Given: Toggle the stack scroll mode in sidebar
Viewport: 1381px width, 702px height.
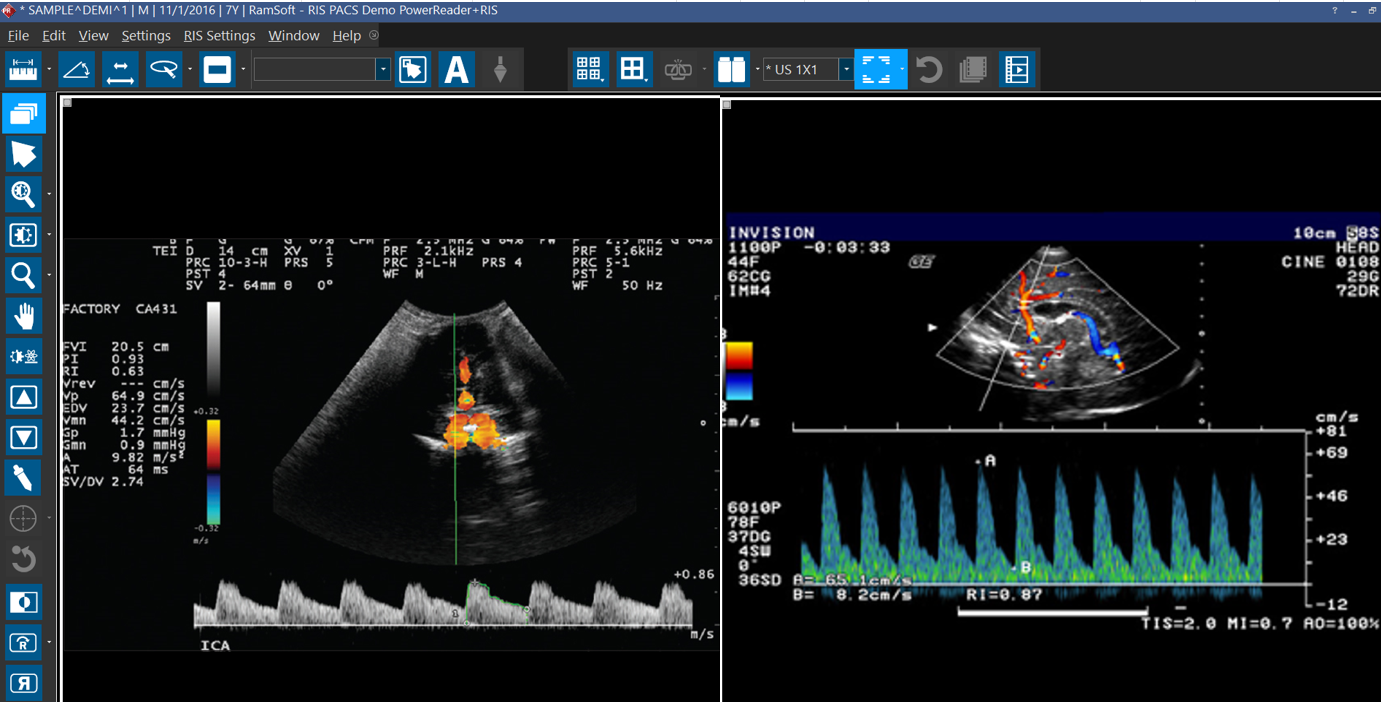Looking at the screenshot, I should click(x=24, y=114).
